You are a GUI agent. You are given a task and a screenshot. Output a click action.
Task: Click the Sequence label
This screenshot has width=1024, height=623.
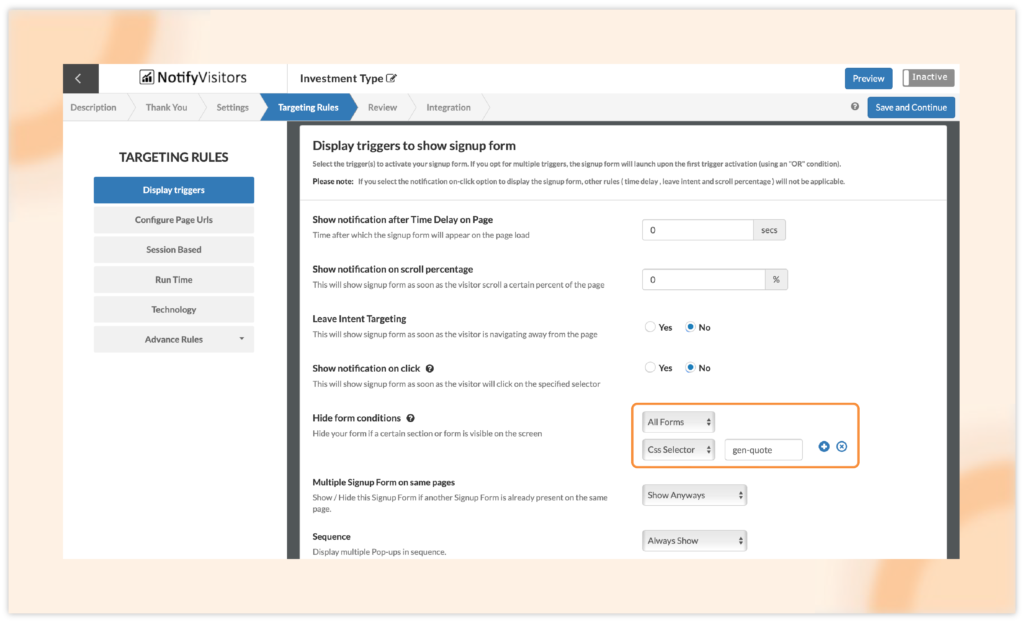[x=331, y=537]
